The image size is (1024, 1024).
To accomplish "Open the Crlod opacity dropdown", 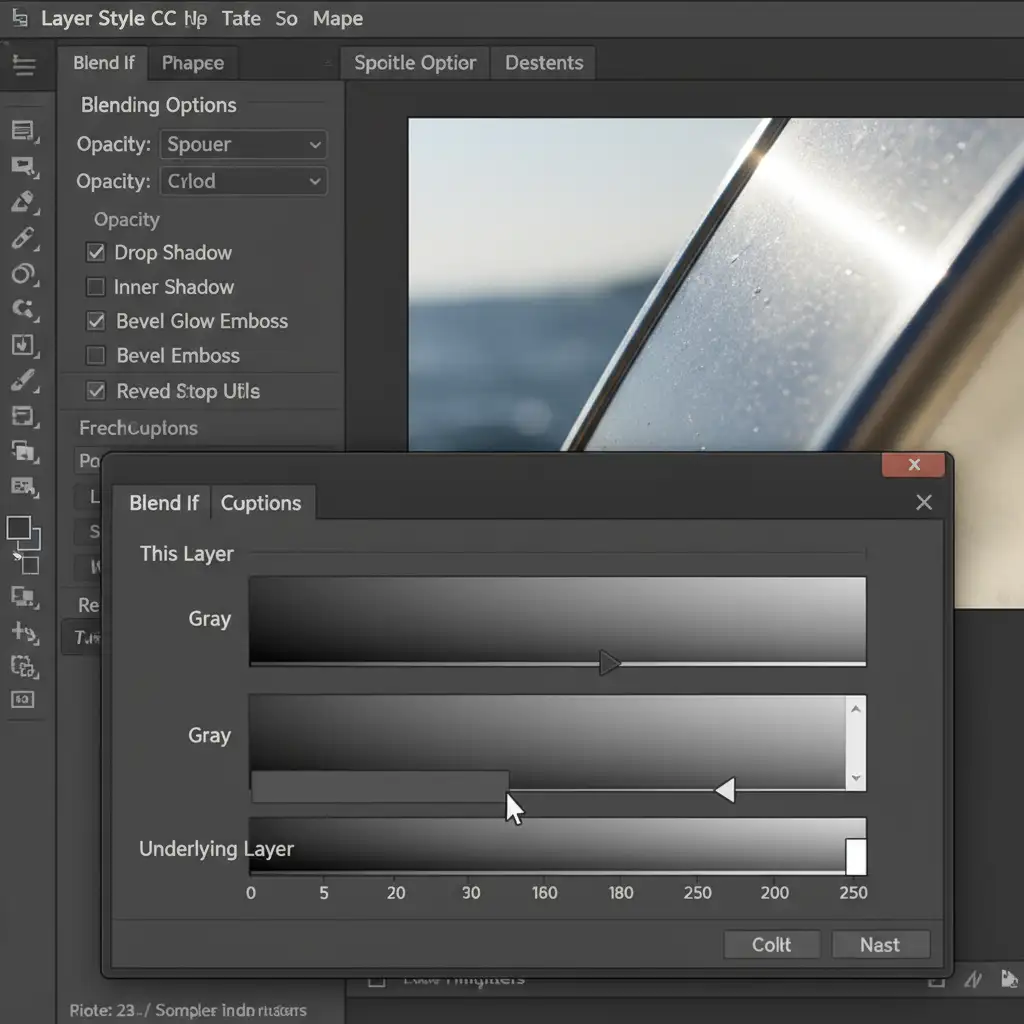I will (243, 181).
